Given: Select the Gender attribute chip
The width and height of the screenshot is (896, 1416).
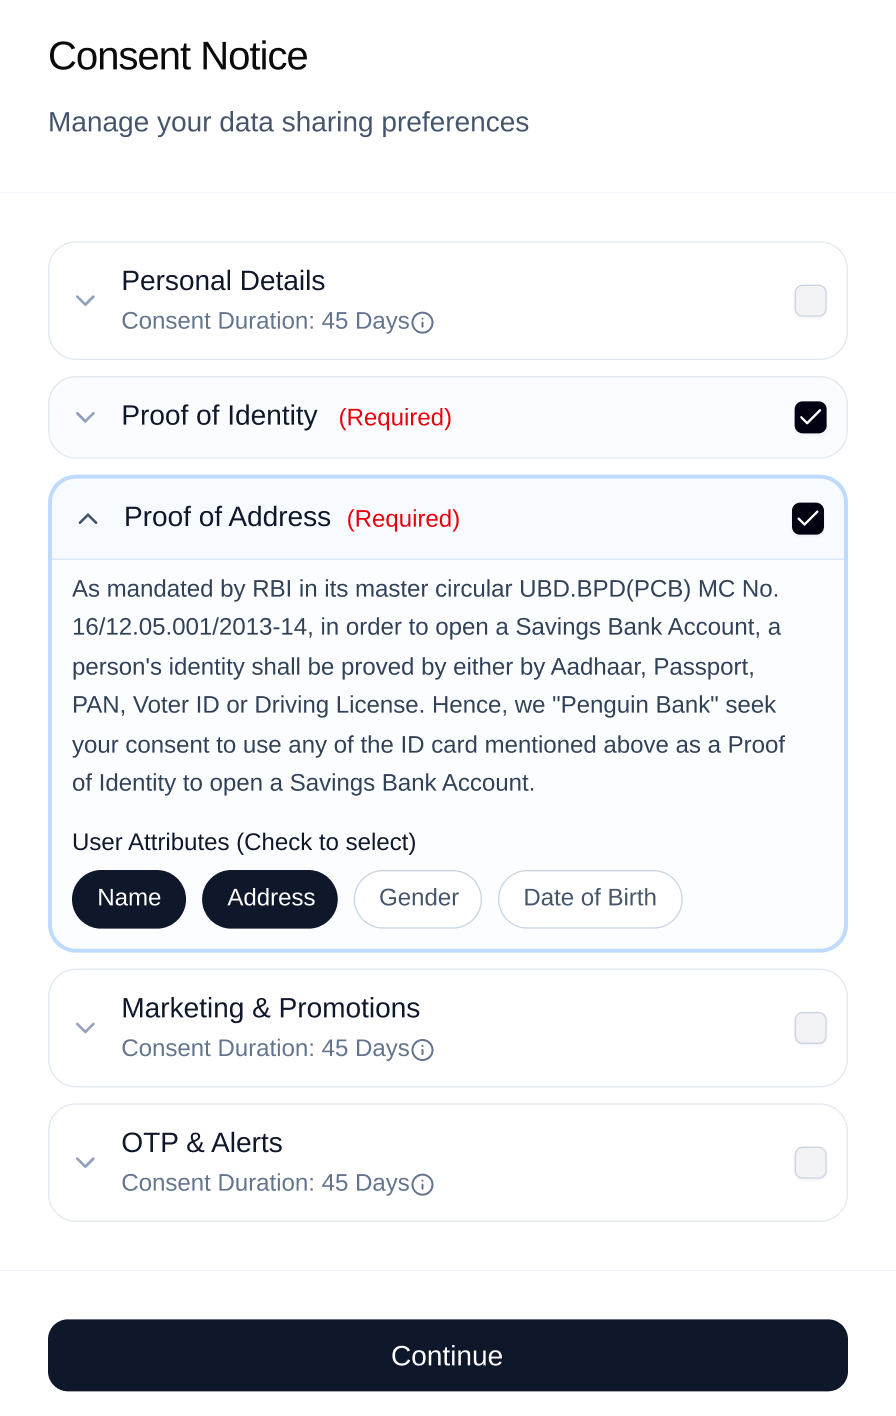Looking at the screenshot, I should [x=418, y=898].
